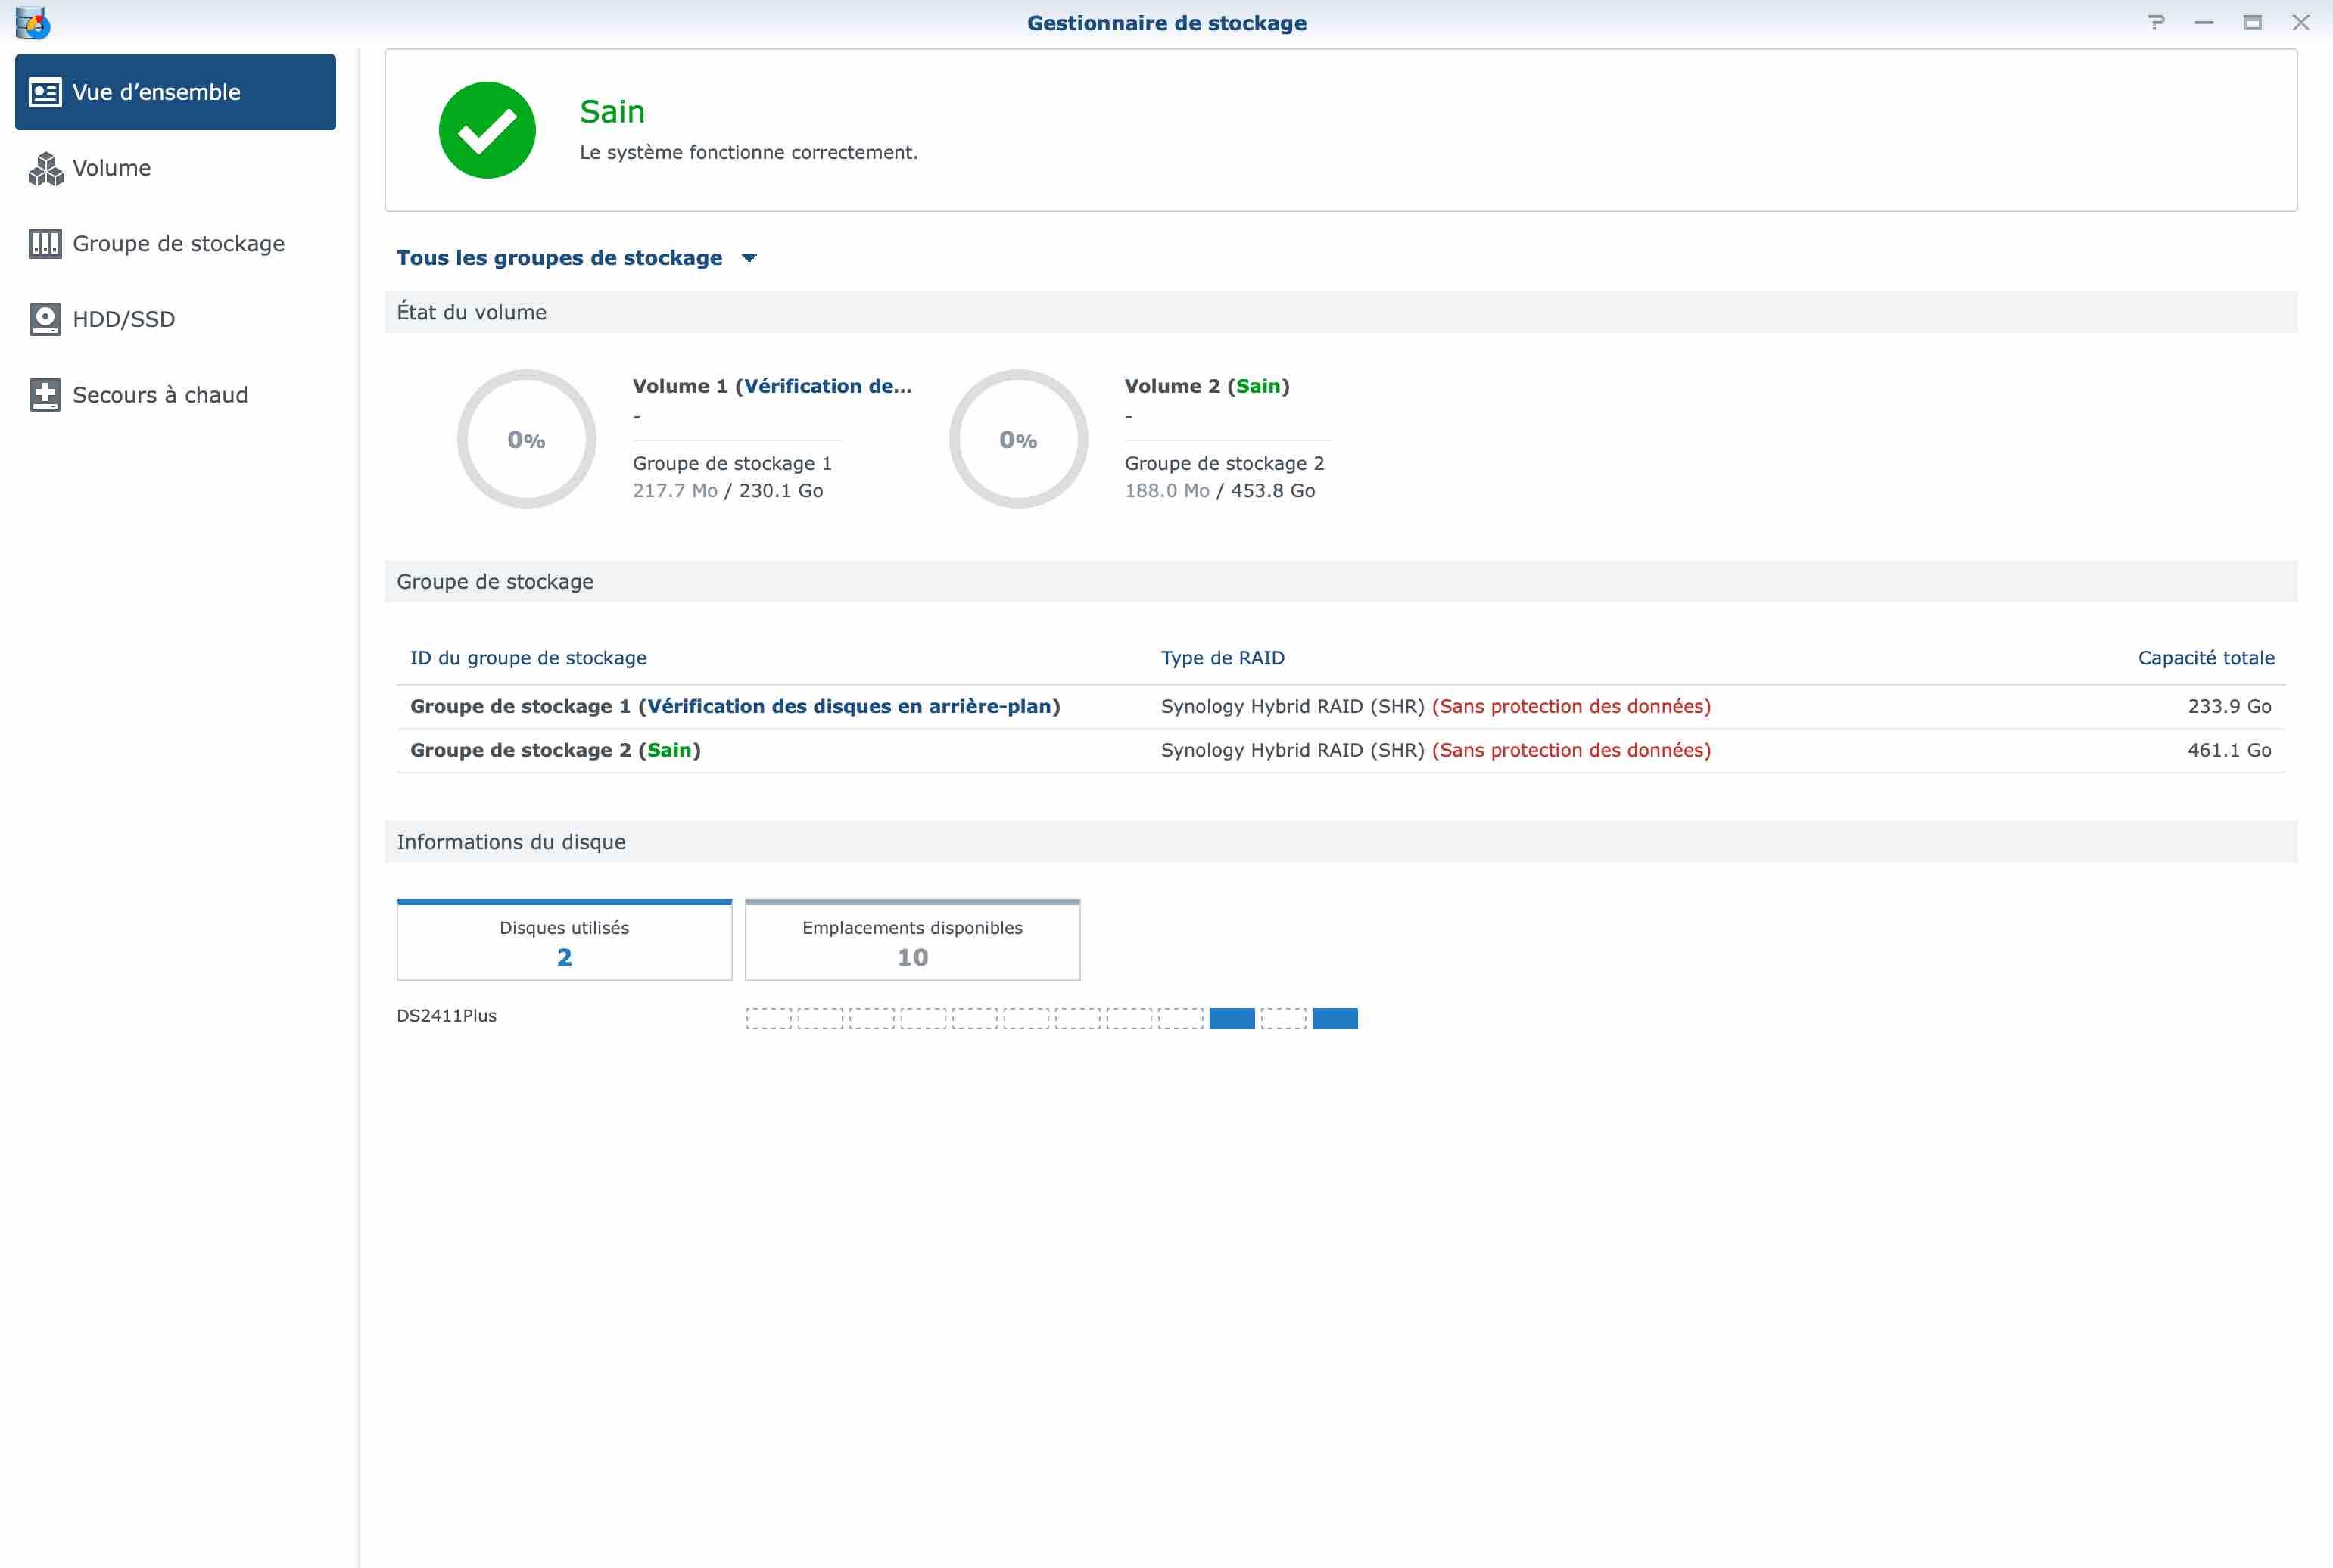This screenshot has width=2333, height=1568.
Task: Click ID du groupe de stockage column header
Action: 528,658
